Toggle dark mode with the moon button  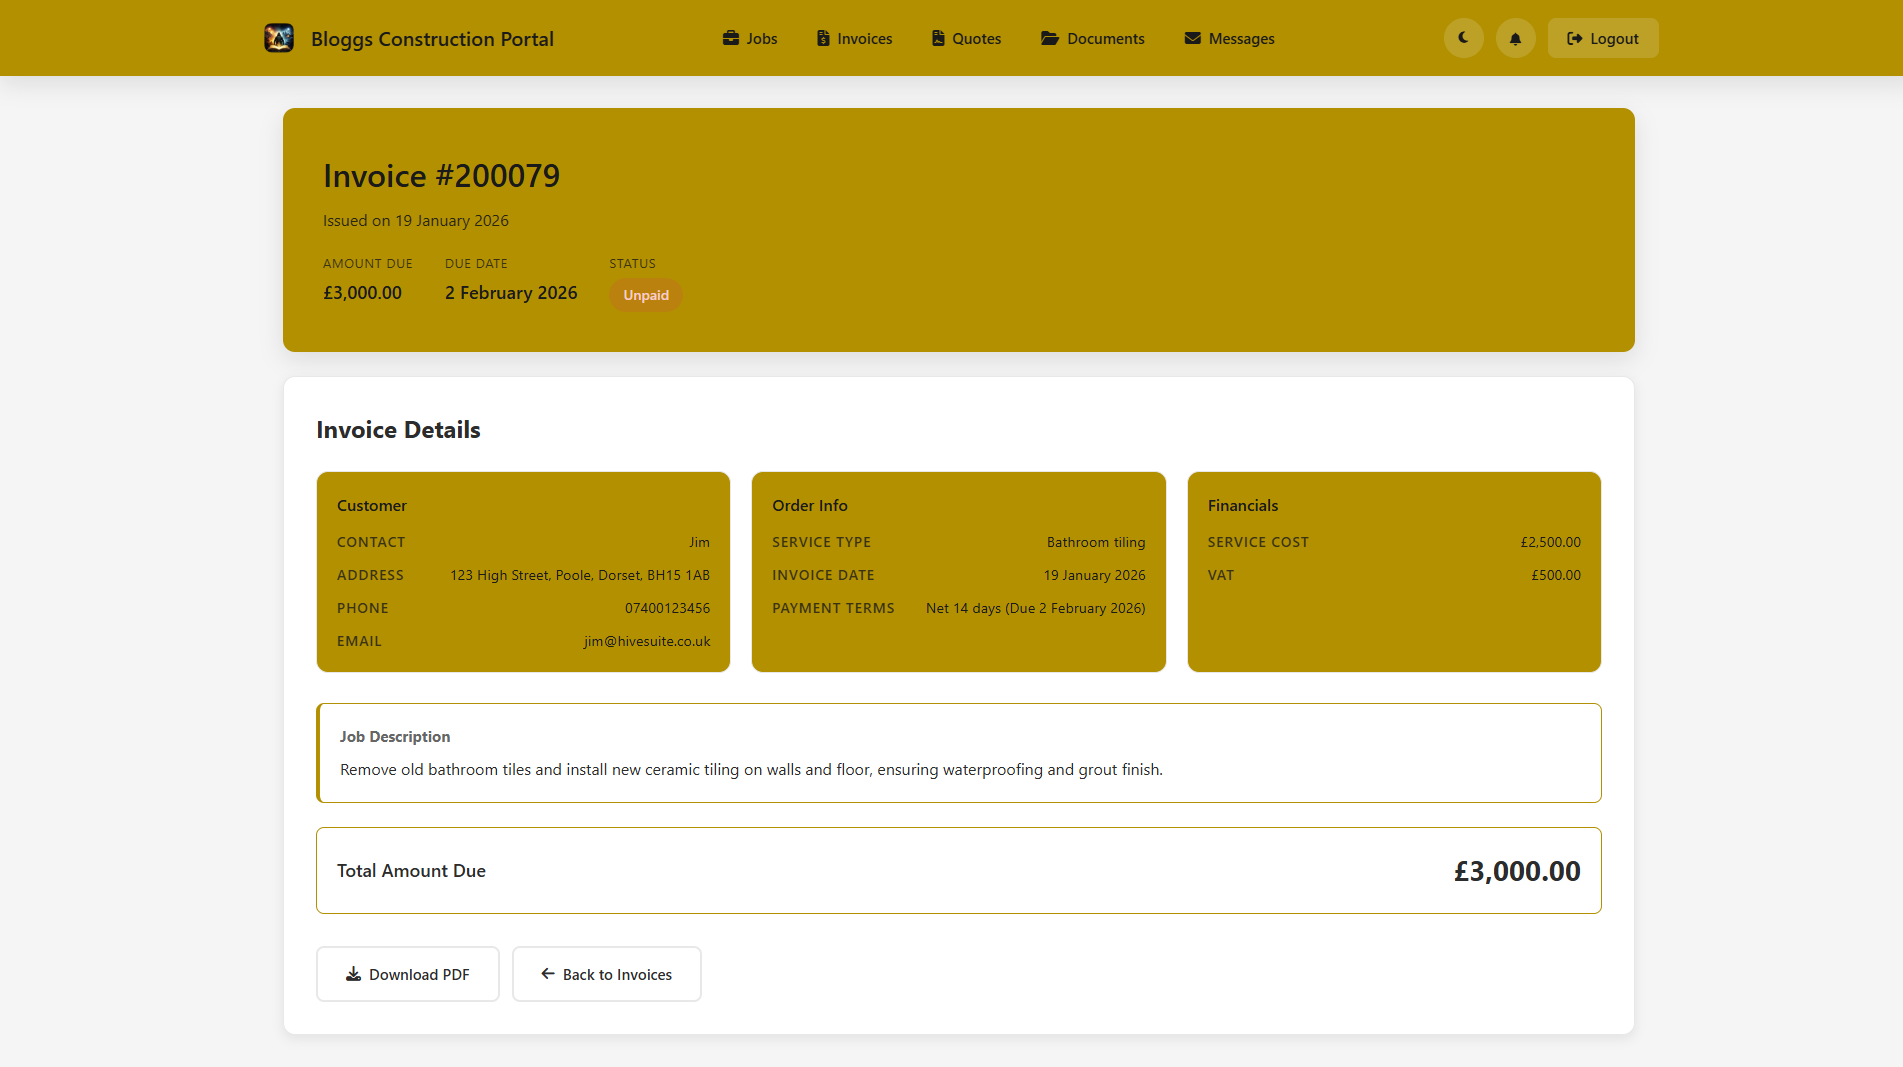pos(1463,38)
